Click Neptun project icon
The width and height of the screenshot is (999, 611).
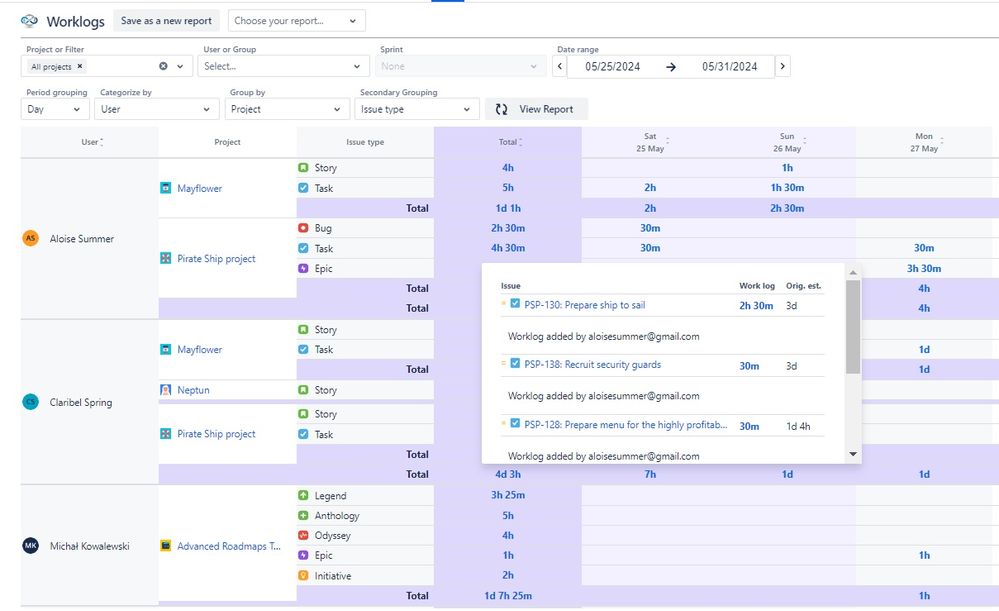tap(166, 390)
